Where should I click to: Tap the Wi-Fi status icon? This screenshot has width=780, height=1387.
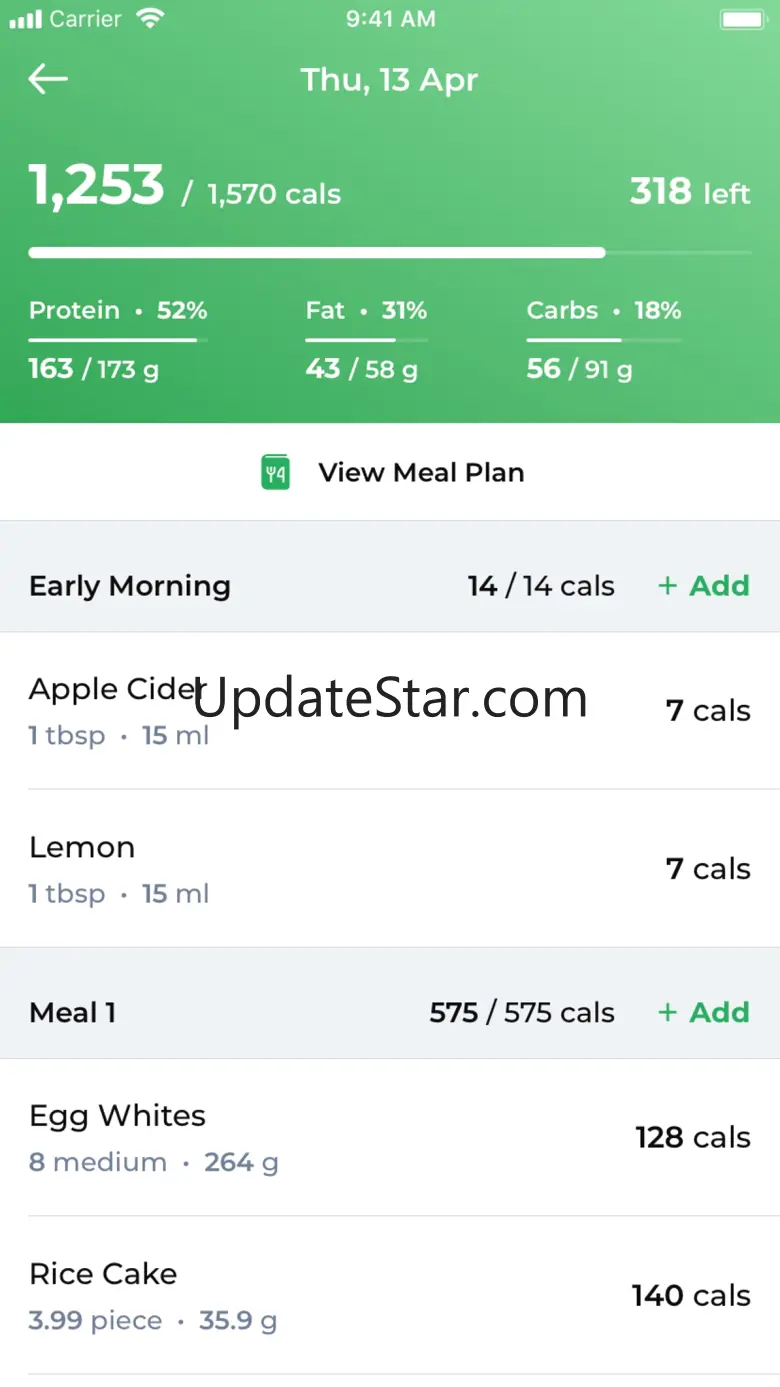150,19
